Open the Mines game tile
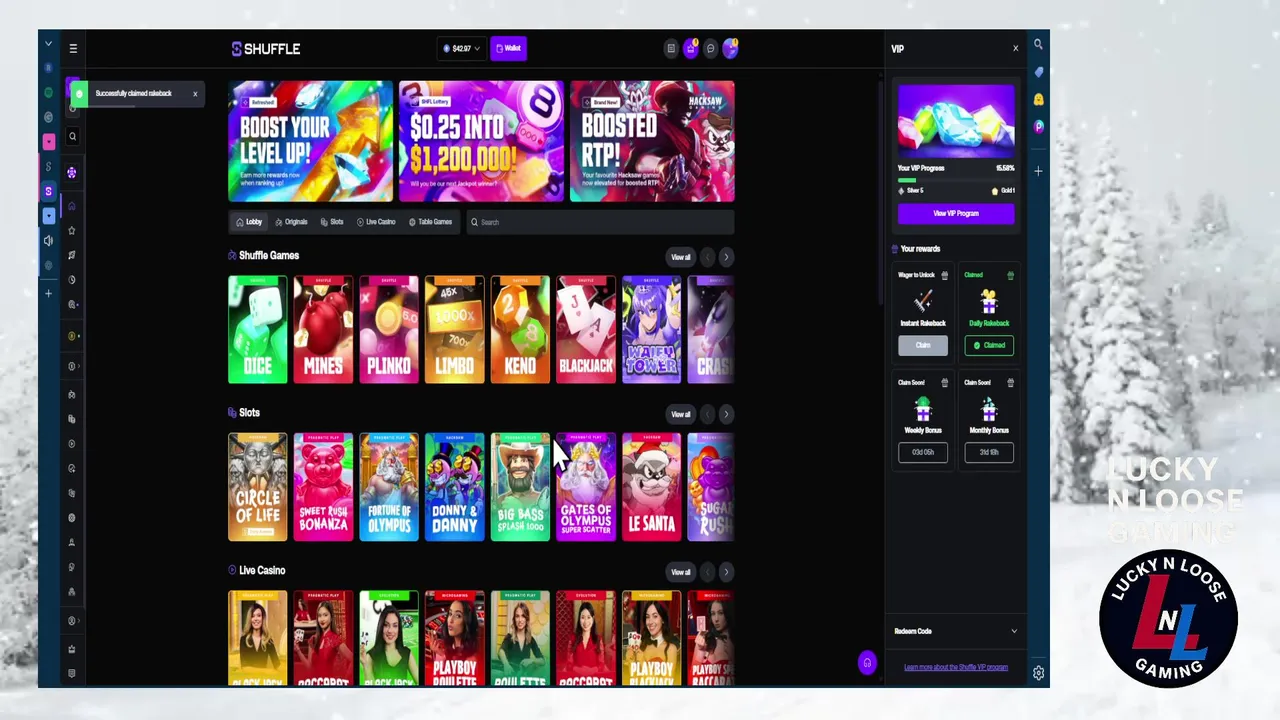Screen dimensions: 1280x720 (x=323, y=330)
